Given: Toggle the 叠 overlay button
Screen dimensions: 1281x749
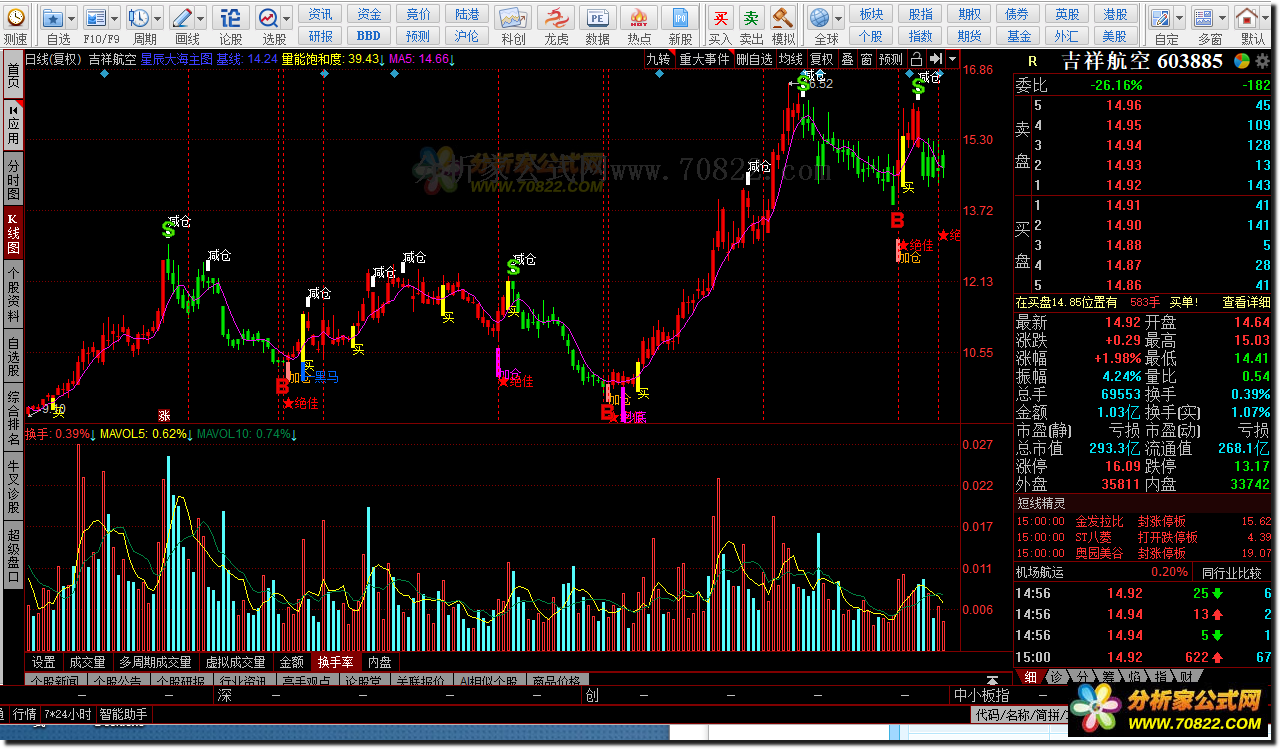Looking at the screenshot, I should click(847, 59).
